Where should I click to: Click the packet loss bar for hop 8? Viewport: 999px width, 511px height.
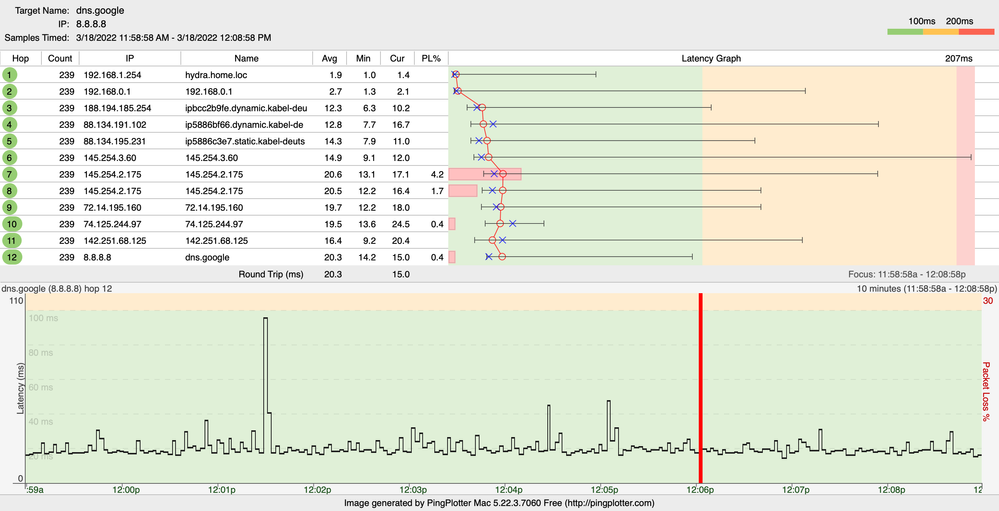(463, 191)
